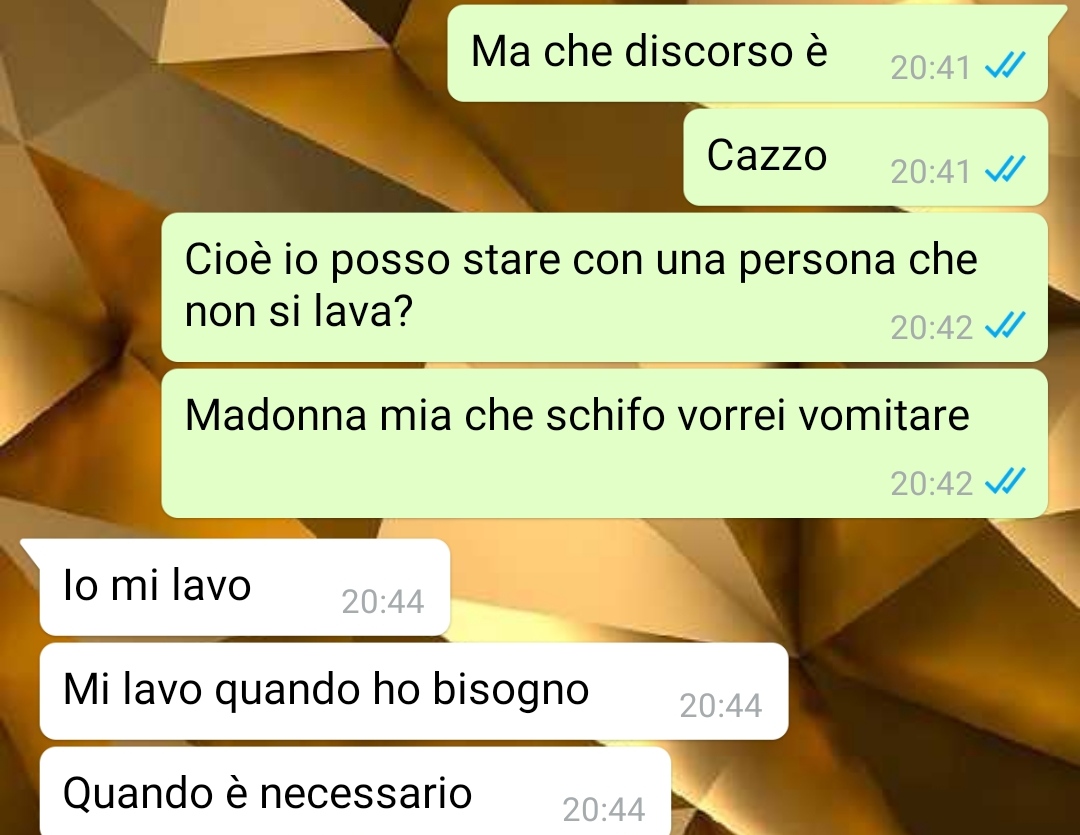The height and width of the screenshot is (835, 1080).
Task: Select the 'Ma che discorso è' message bubble
Action: pyautogui.click(x=748, y=54)
